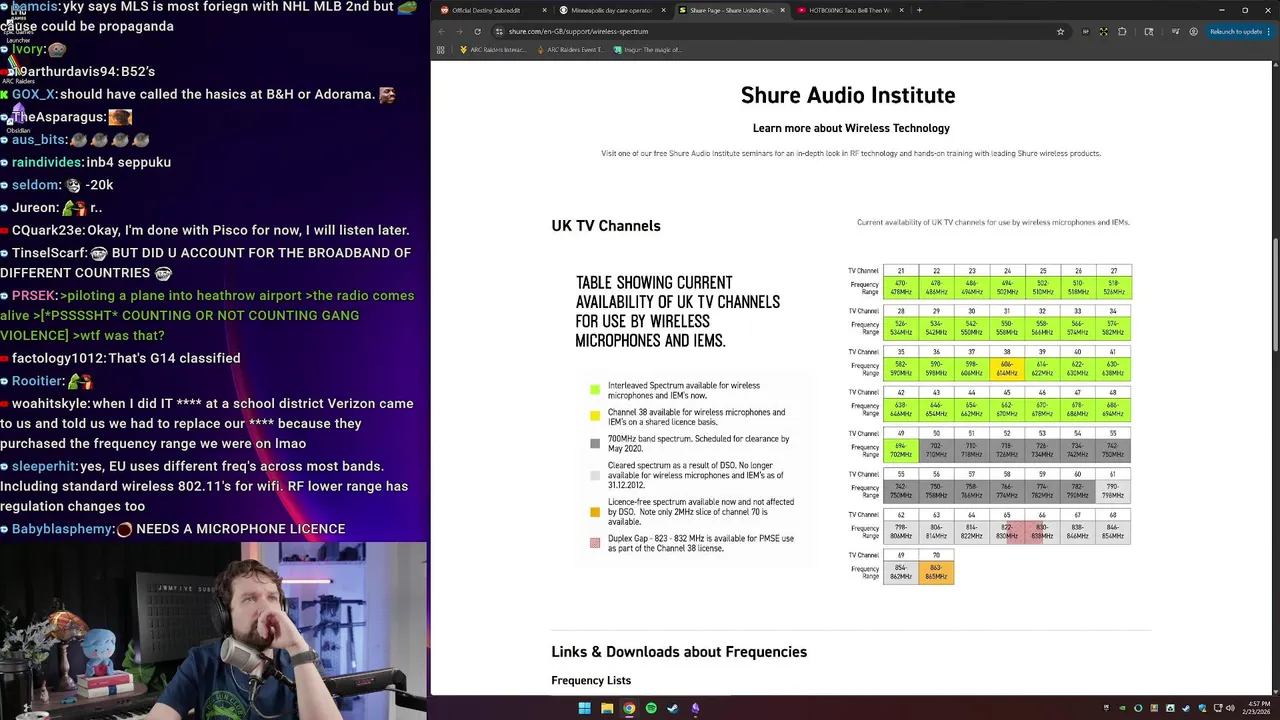This screenshot has width=1280, height=720.
Task: Click the TV channel 21 cell
Action: point(901,271)
